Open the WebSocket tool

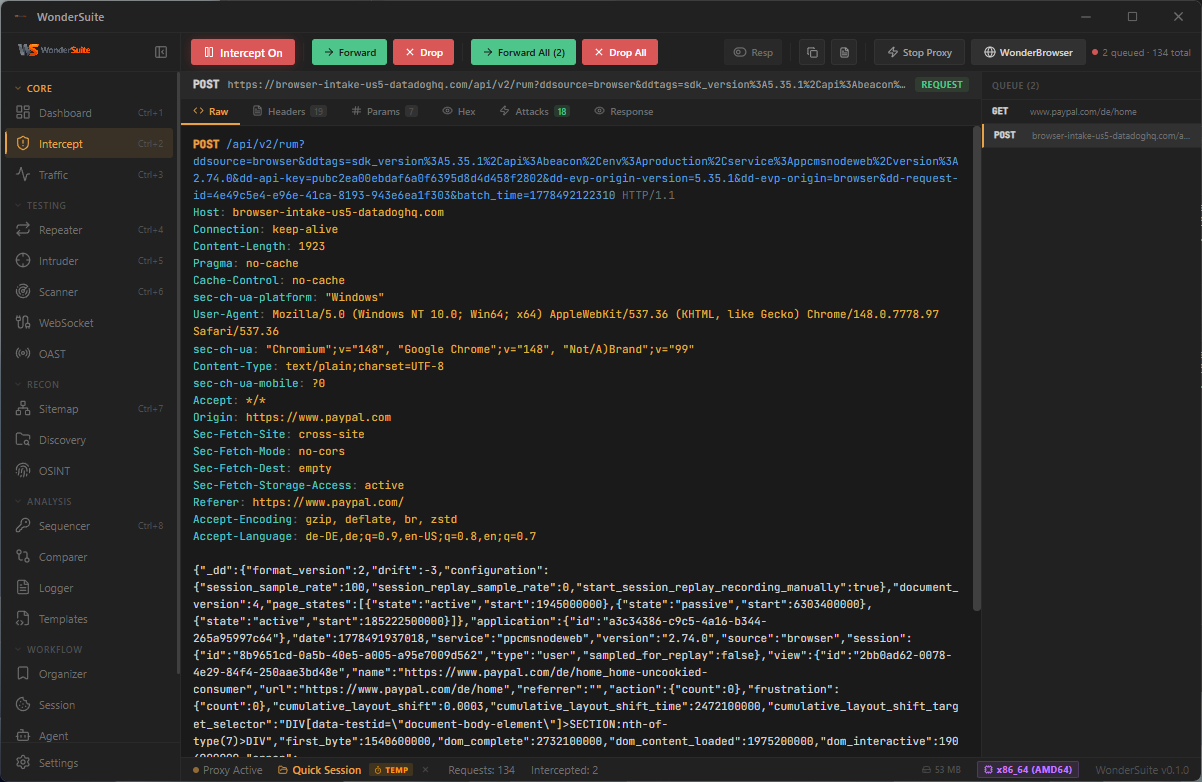88,323
